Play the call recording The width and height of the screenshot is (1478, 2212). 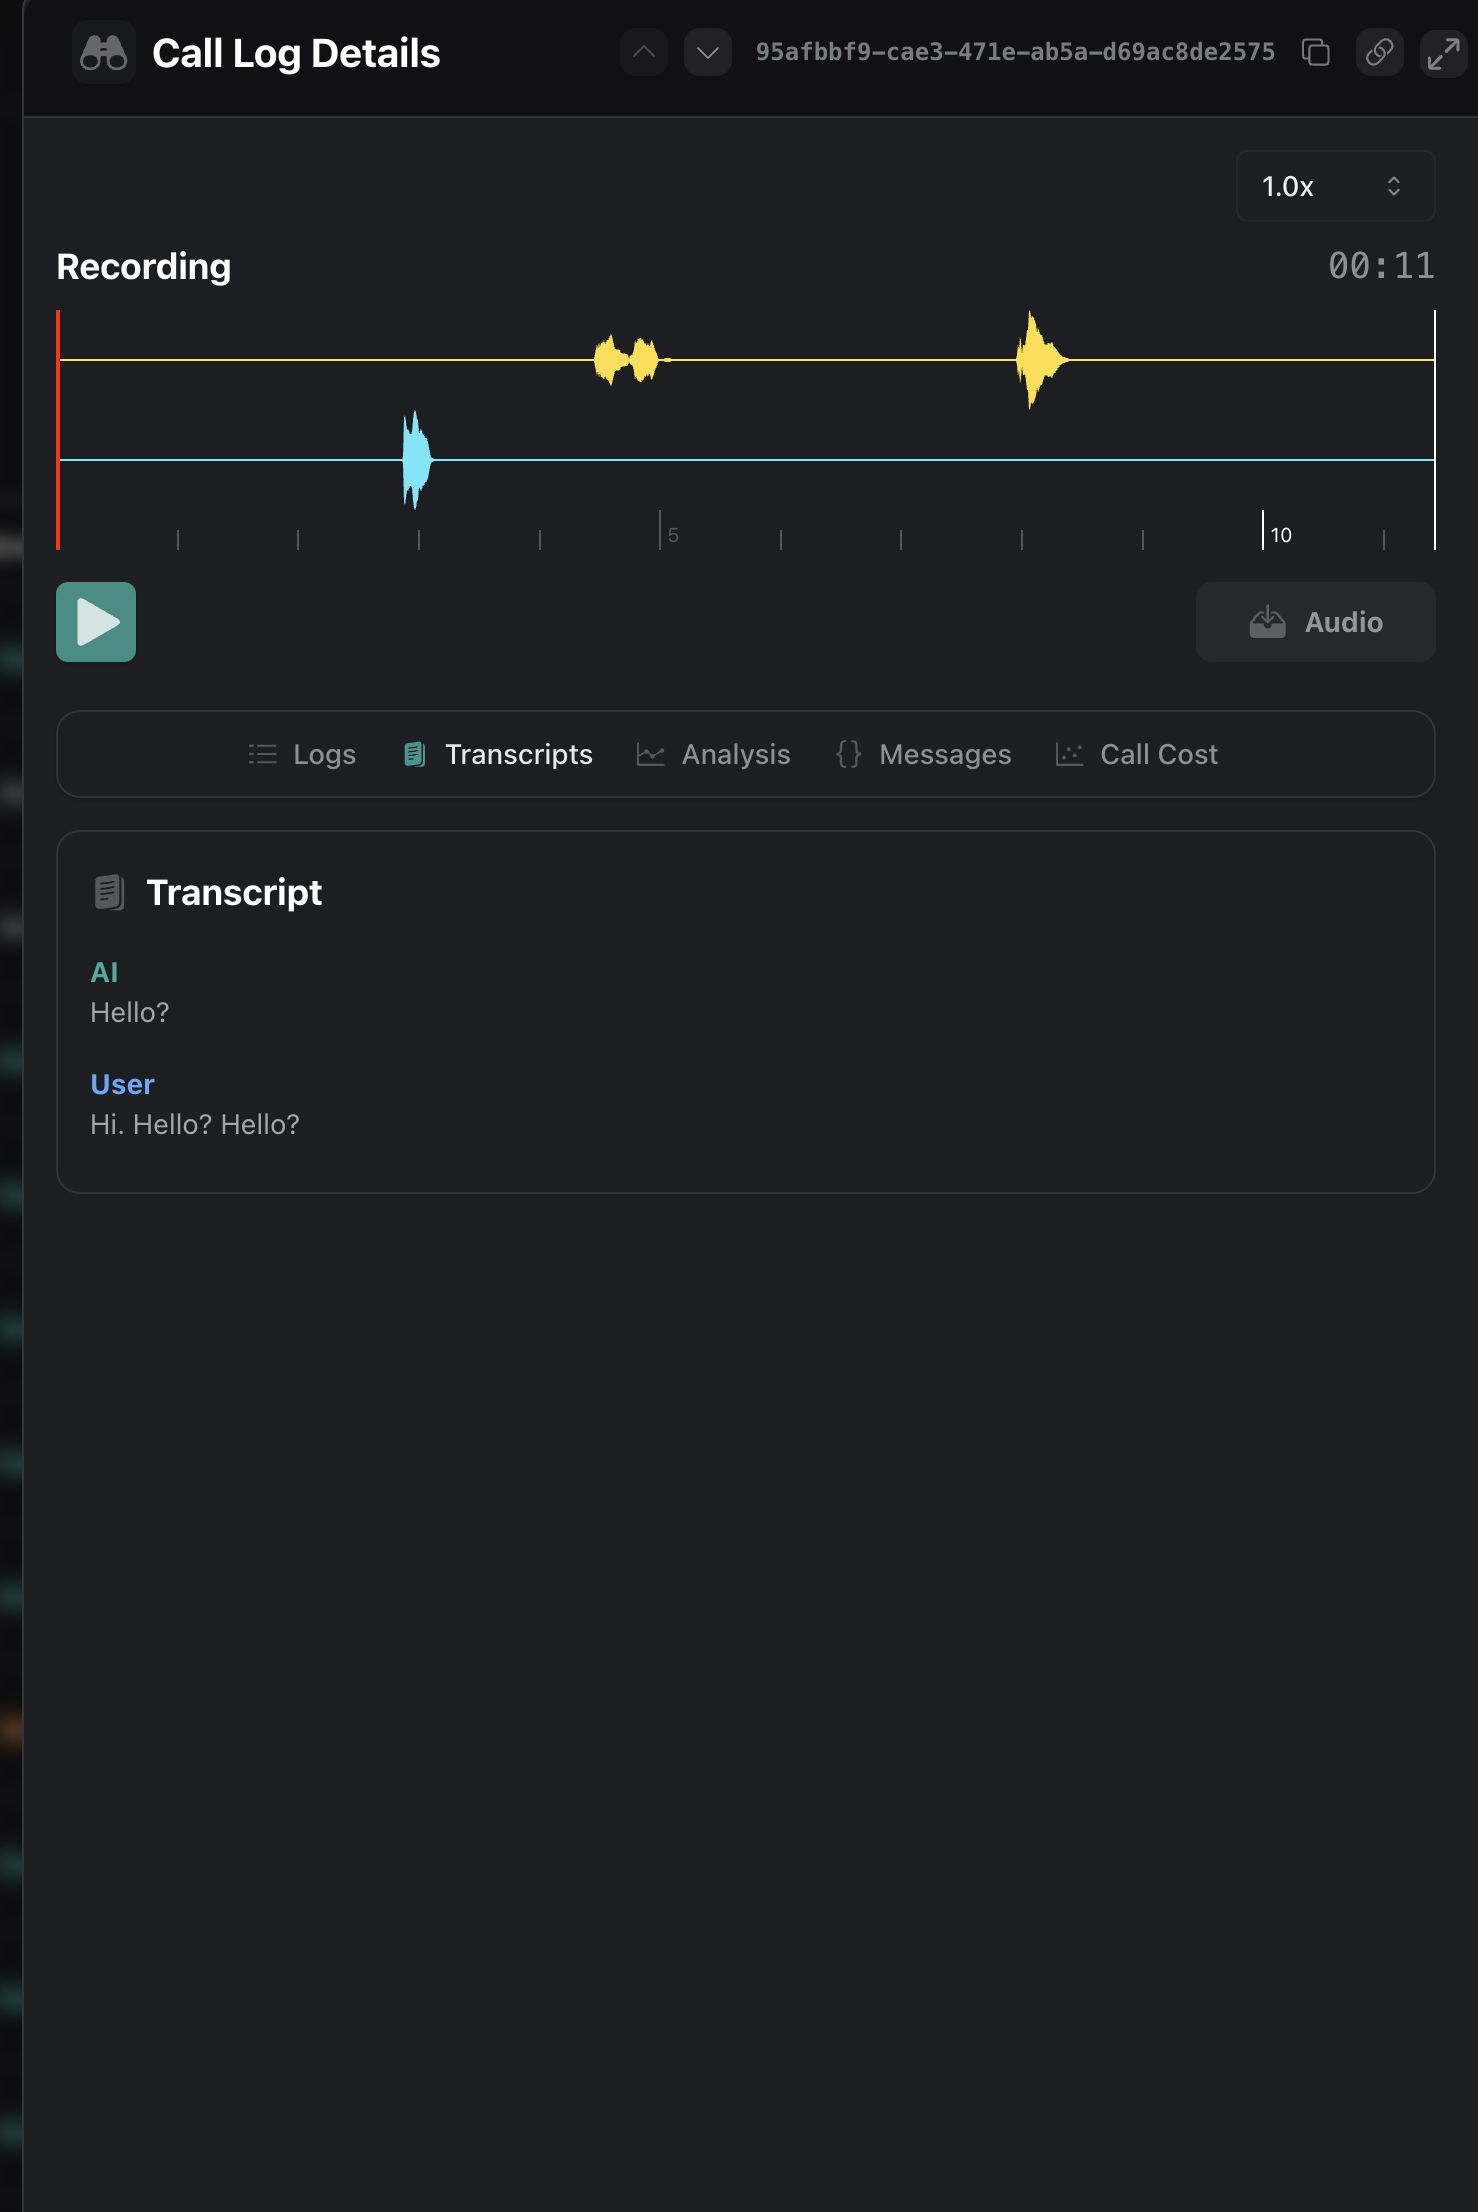coord(96,622)
